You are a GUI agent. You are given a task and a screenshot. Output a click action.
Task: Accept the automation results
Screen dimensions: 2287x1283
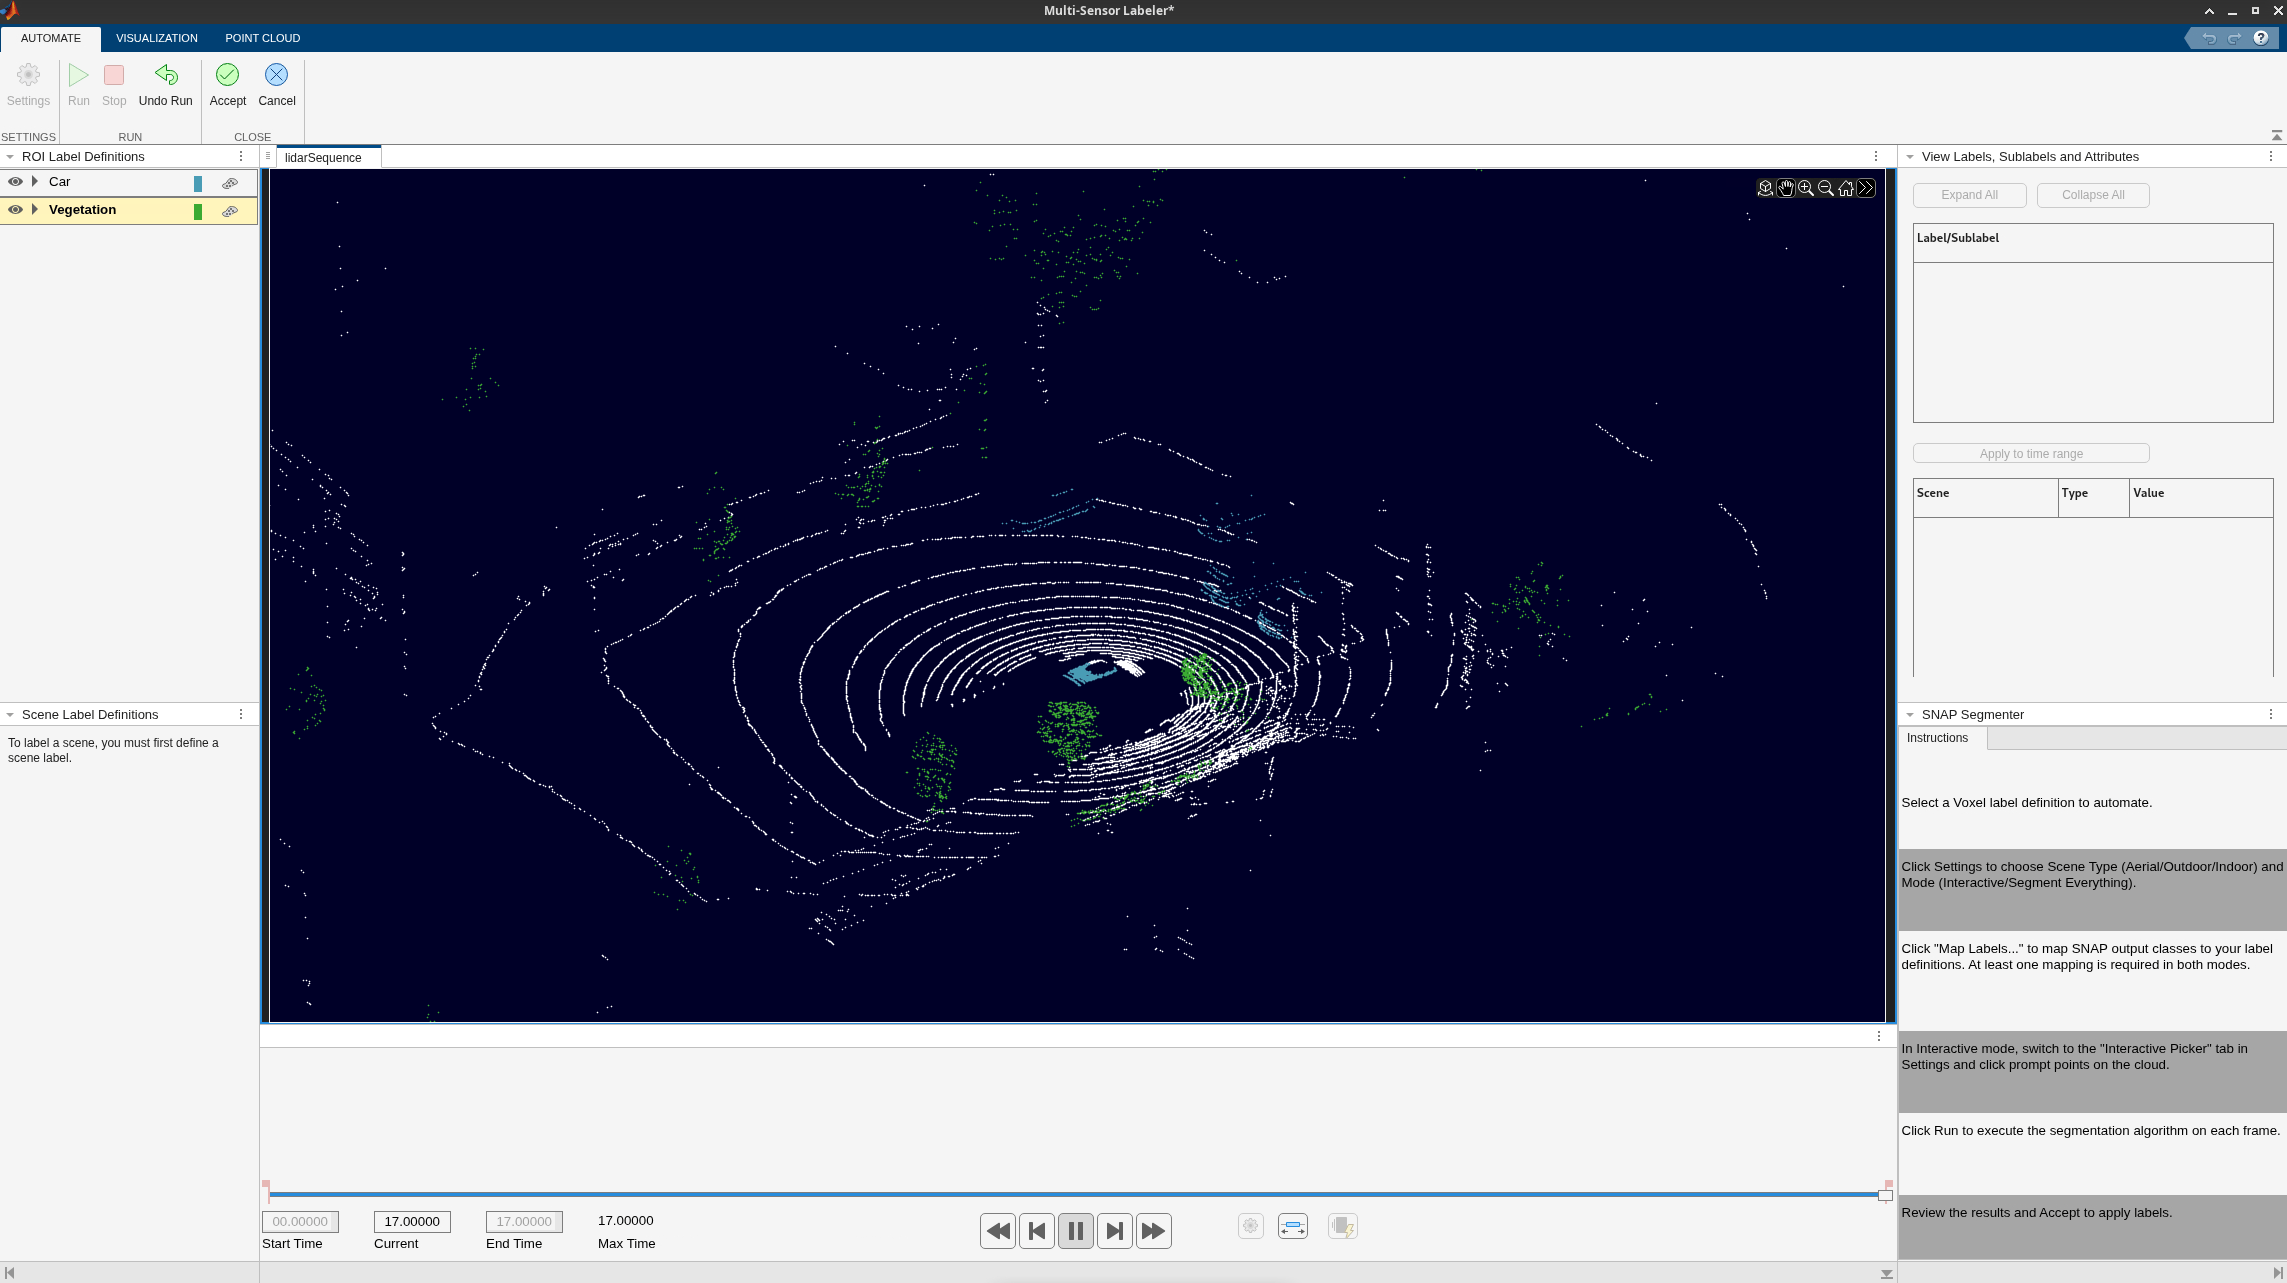[228, 85]
